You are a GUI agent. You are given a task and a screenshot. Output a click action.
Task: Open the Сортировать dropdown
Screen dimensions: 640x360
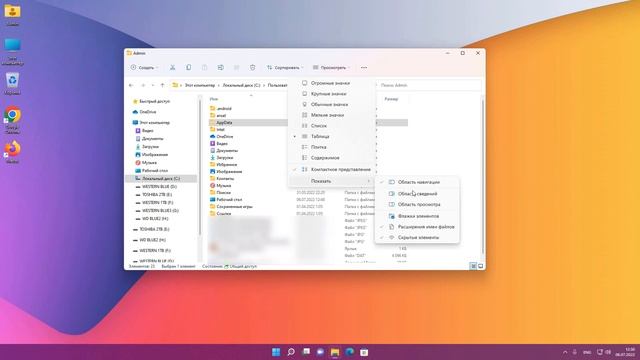pyautogui.click(x=285, y=67)
